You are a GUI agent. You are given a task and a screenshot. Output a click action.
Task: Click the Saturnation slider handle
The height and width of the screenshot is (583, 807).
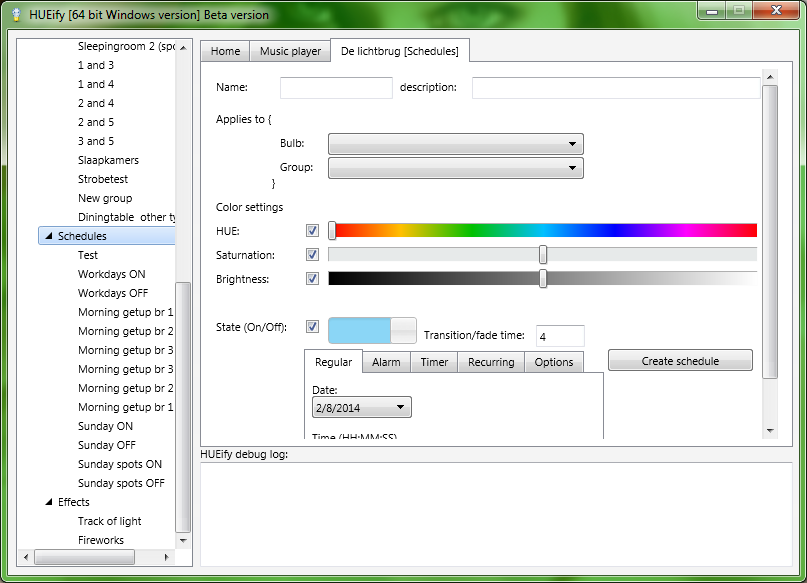click(543, 254)
